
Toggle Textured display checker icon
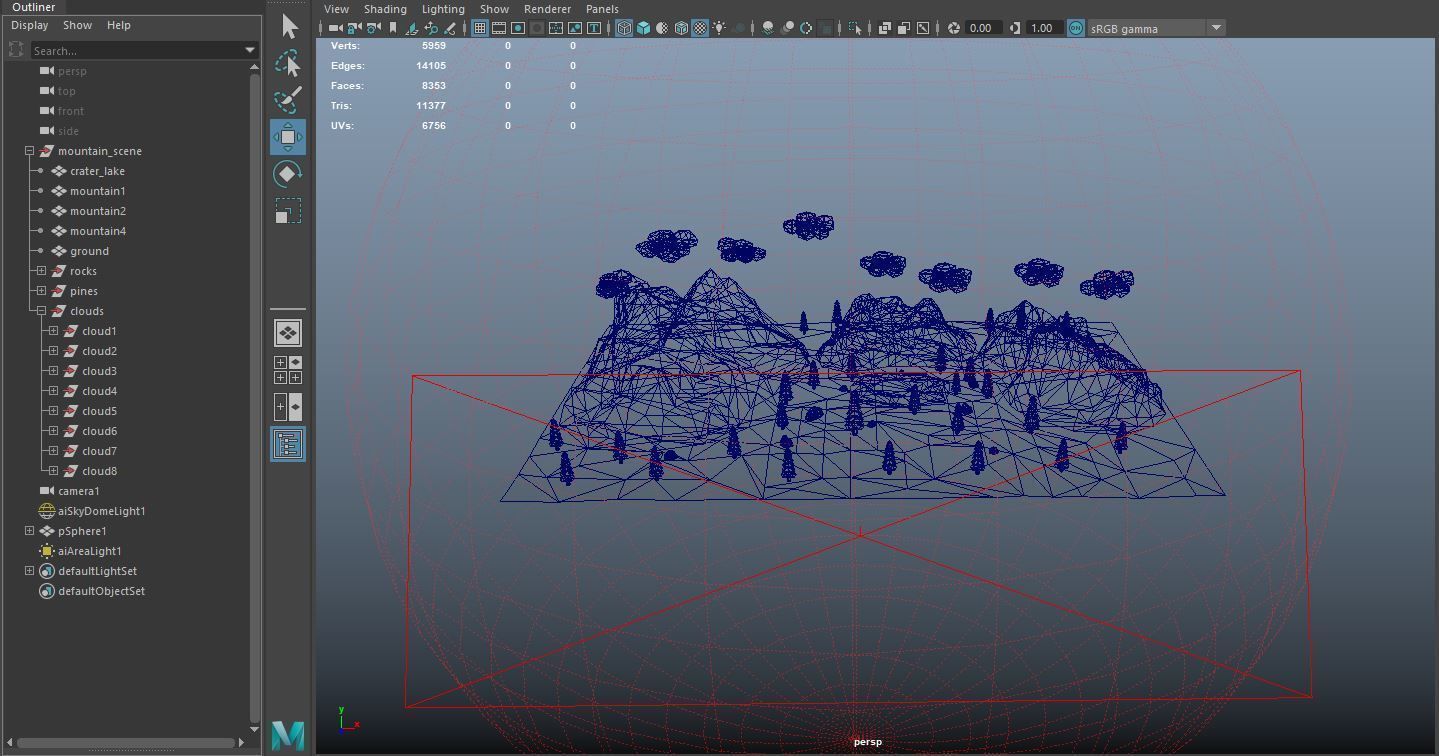[699, 28]
